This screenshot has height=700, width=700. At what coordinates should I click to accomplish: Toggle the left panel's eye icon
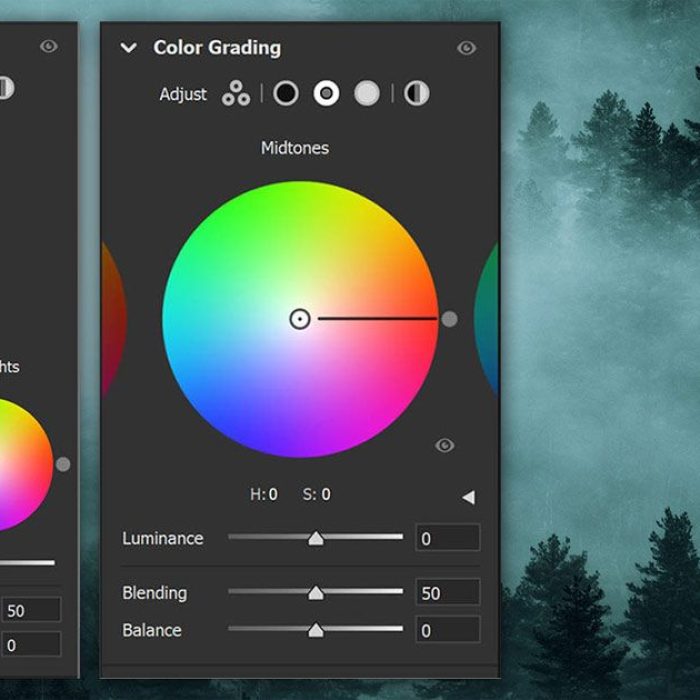coord(48,46)
